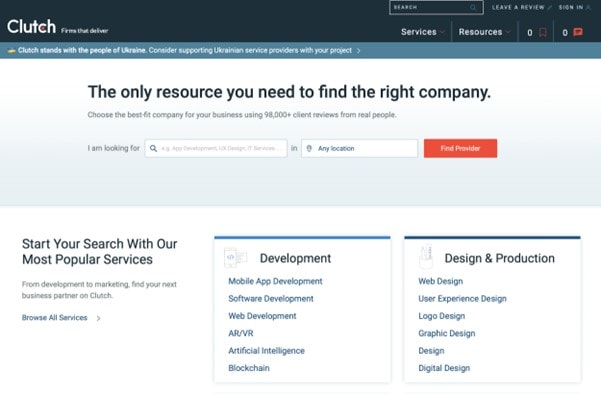Click the pencil icon beside Leave a Review
This screenshot has height=394, width=601.
click(x=550, y=7)
